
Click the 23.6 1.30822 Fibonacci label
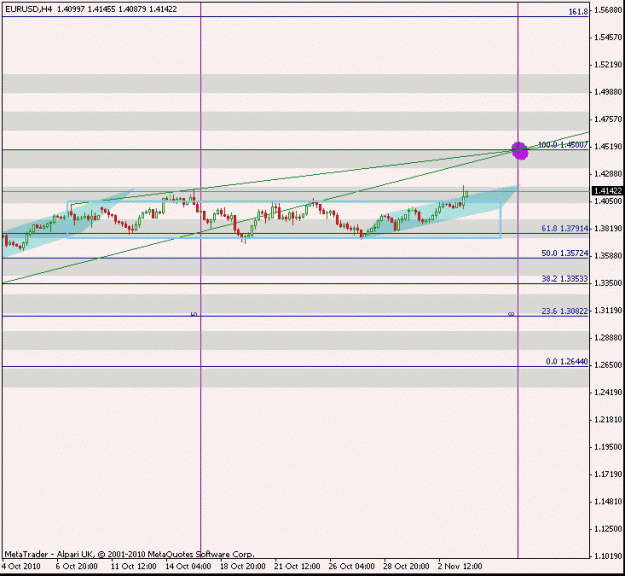pos(564,311)
